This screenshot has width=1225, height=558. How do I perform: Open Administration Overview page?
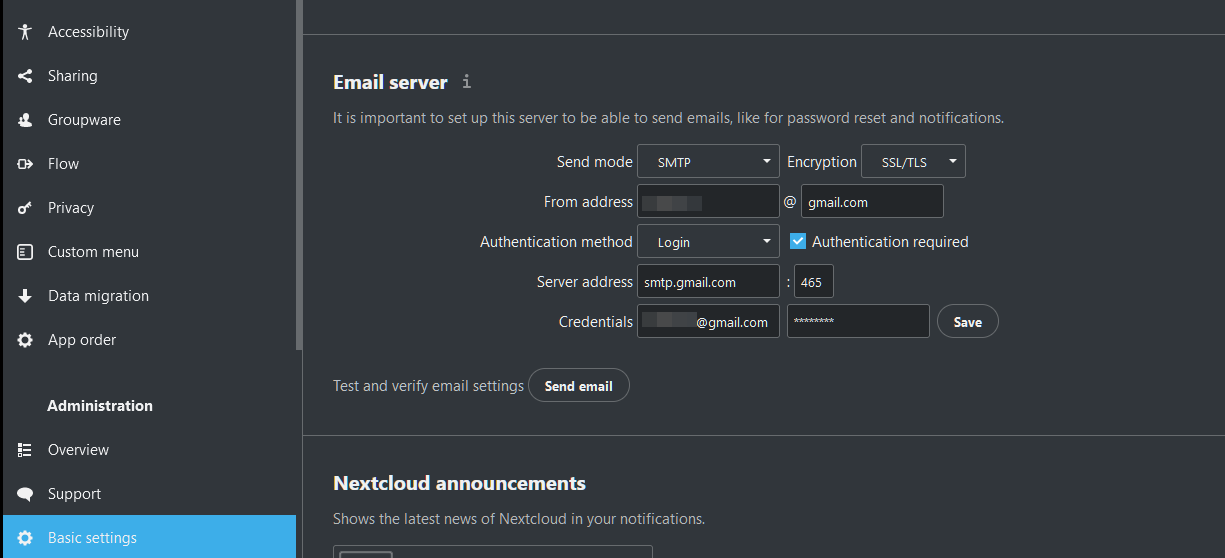[149, 450]
